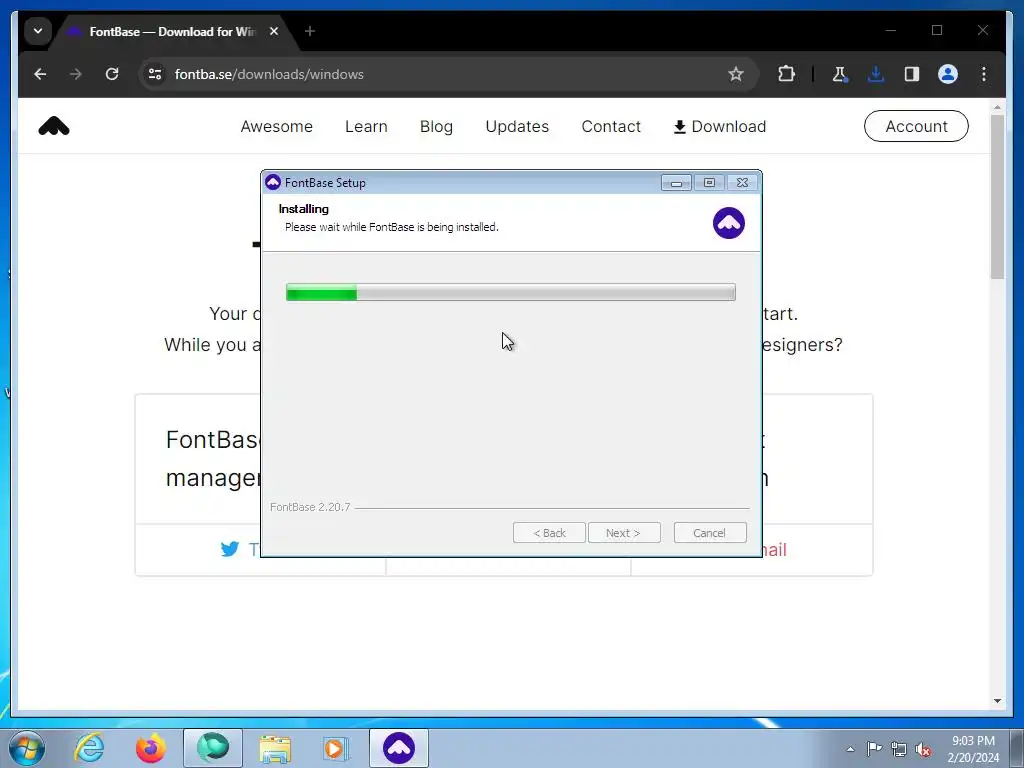Open Updates page in site menu

pyautogui.click(x=517, y=127)
